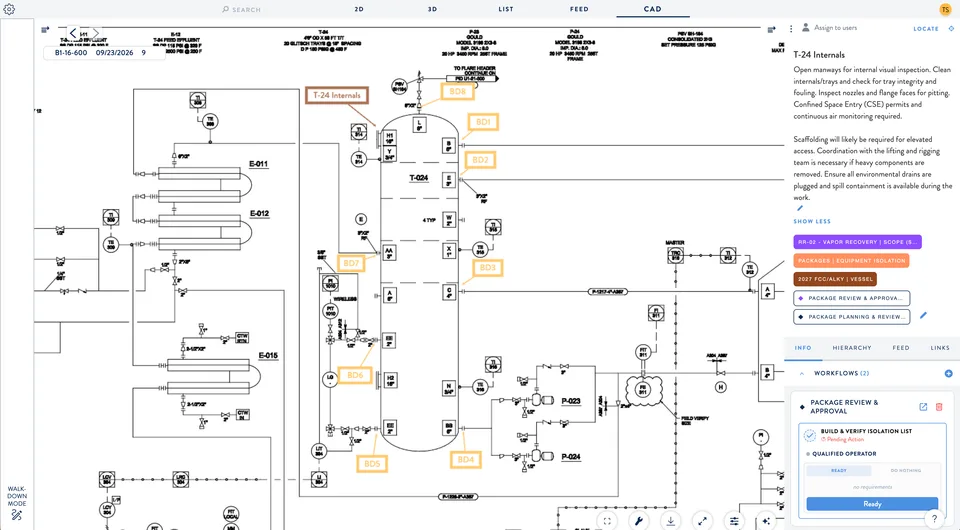Click the Assign to users person icon

coord(806,28)
